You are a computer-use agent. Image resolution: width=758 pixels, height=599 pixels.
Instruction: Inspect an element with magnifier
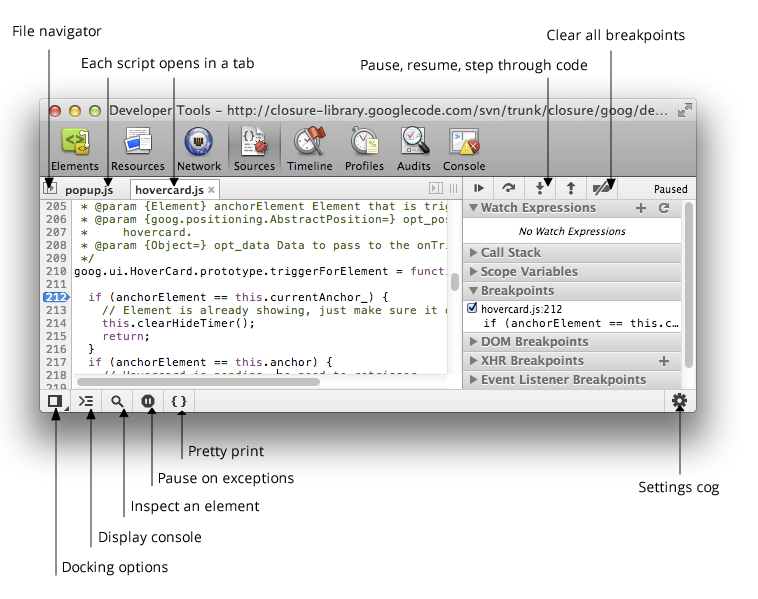(117, 401)
